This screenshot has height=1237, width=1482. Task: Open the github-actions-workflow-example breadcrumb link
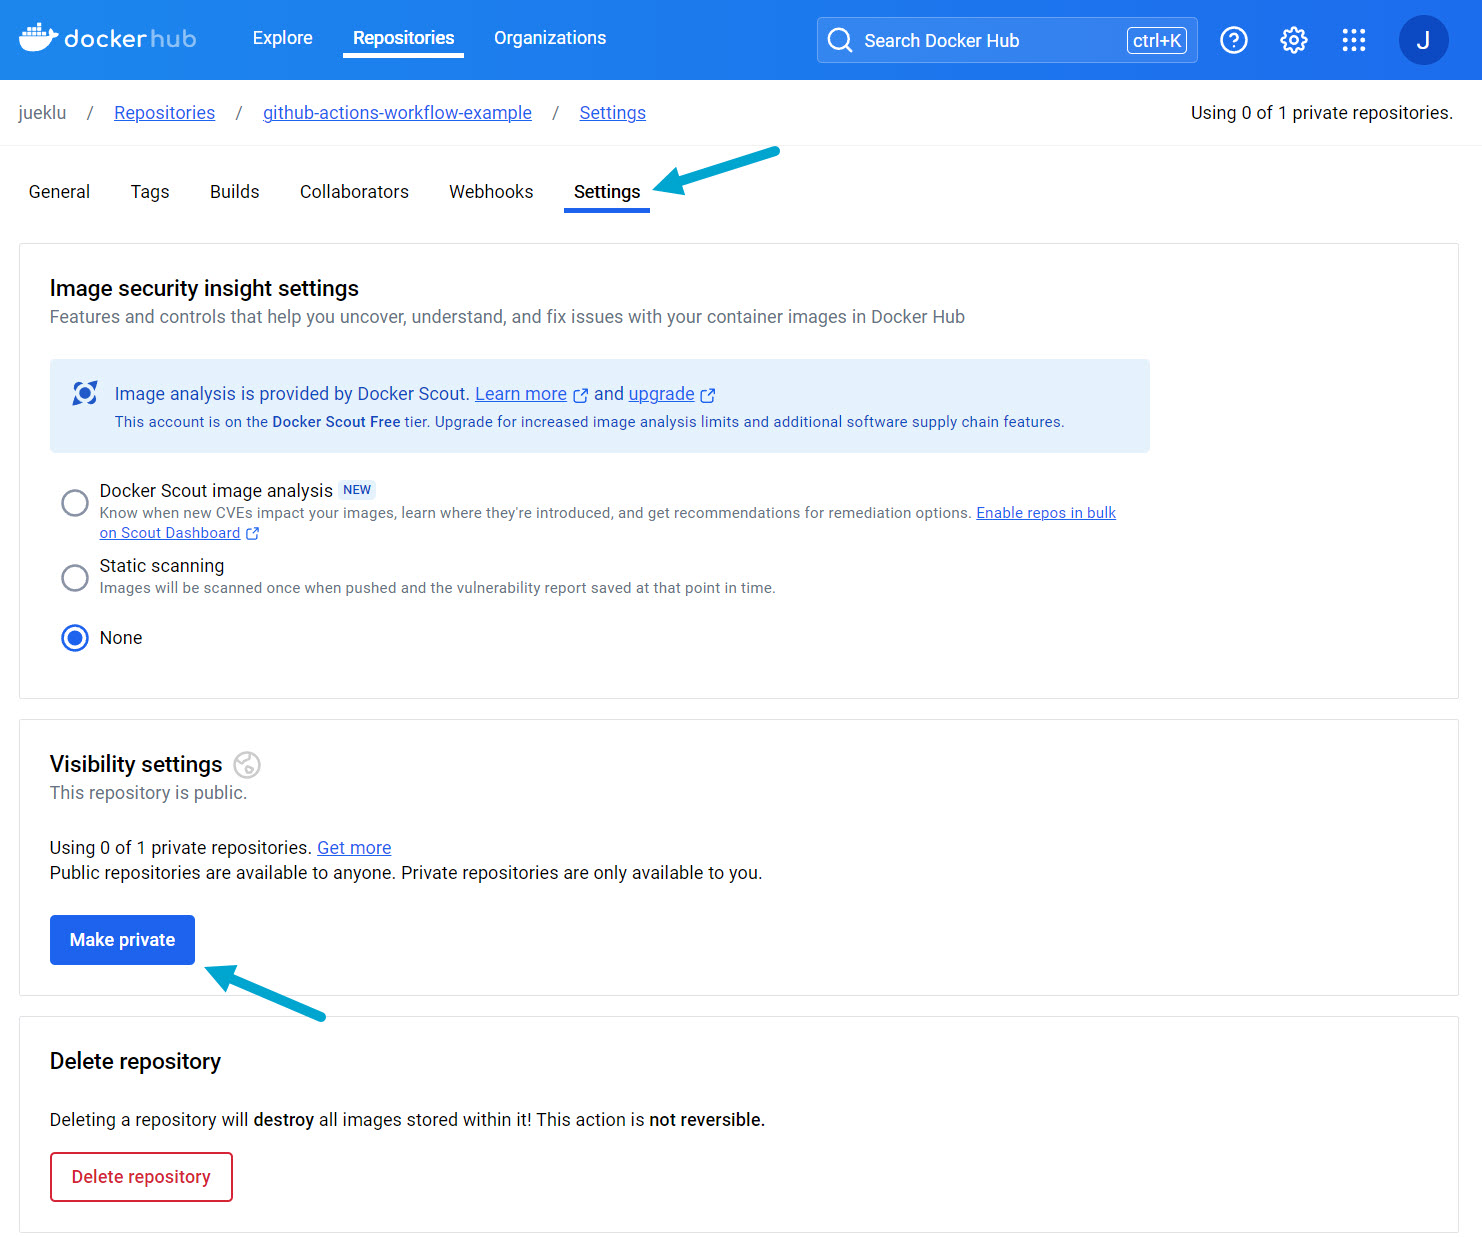(397, 113)
